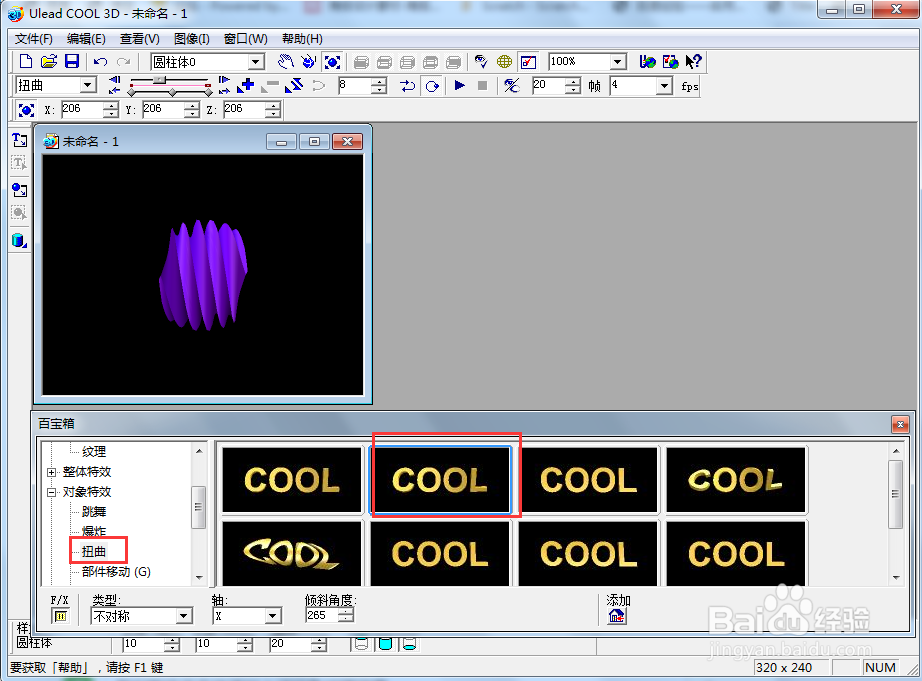Select 跳舞 in the effects tree
Screen dimensions: 922x681
(94, 512)
